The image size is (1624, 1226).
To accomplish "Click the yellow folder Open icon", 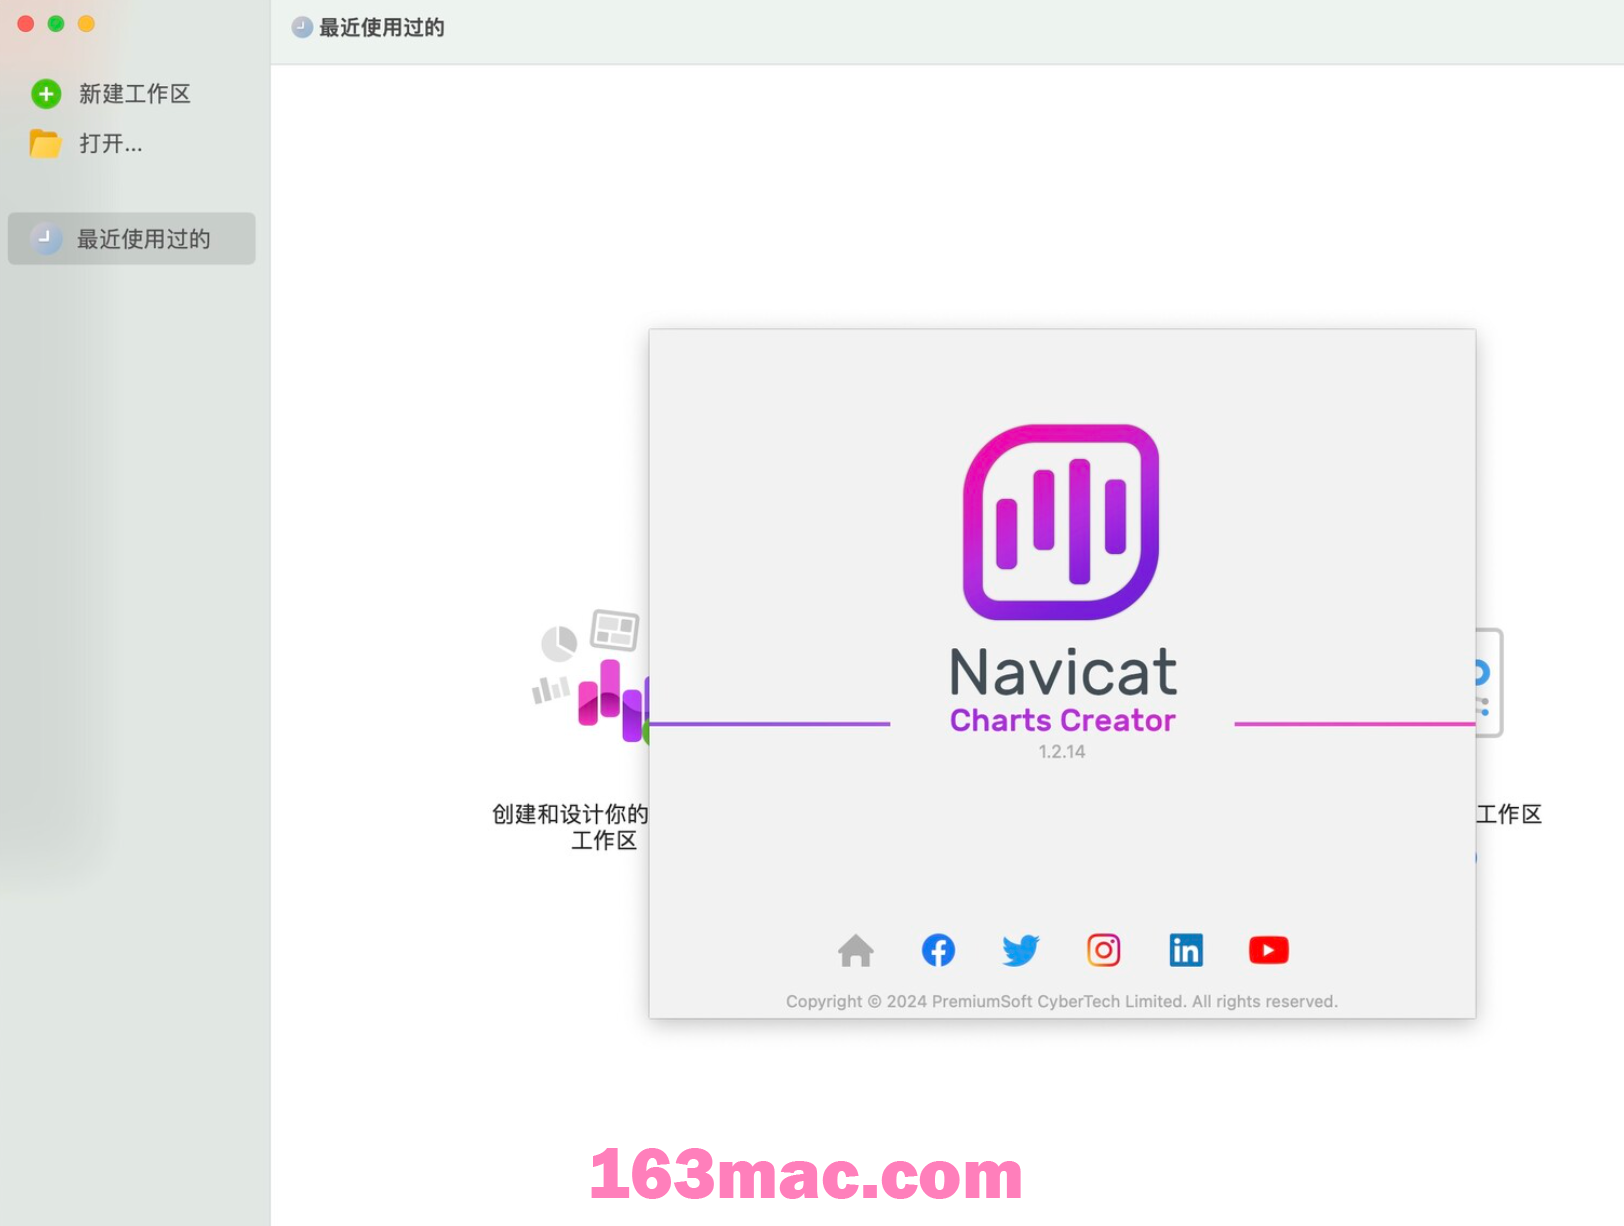I will [x=45, y=144].
